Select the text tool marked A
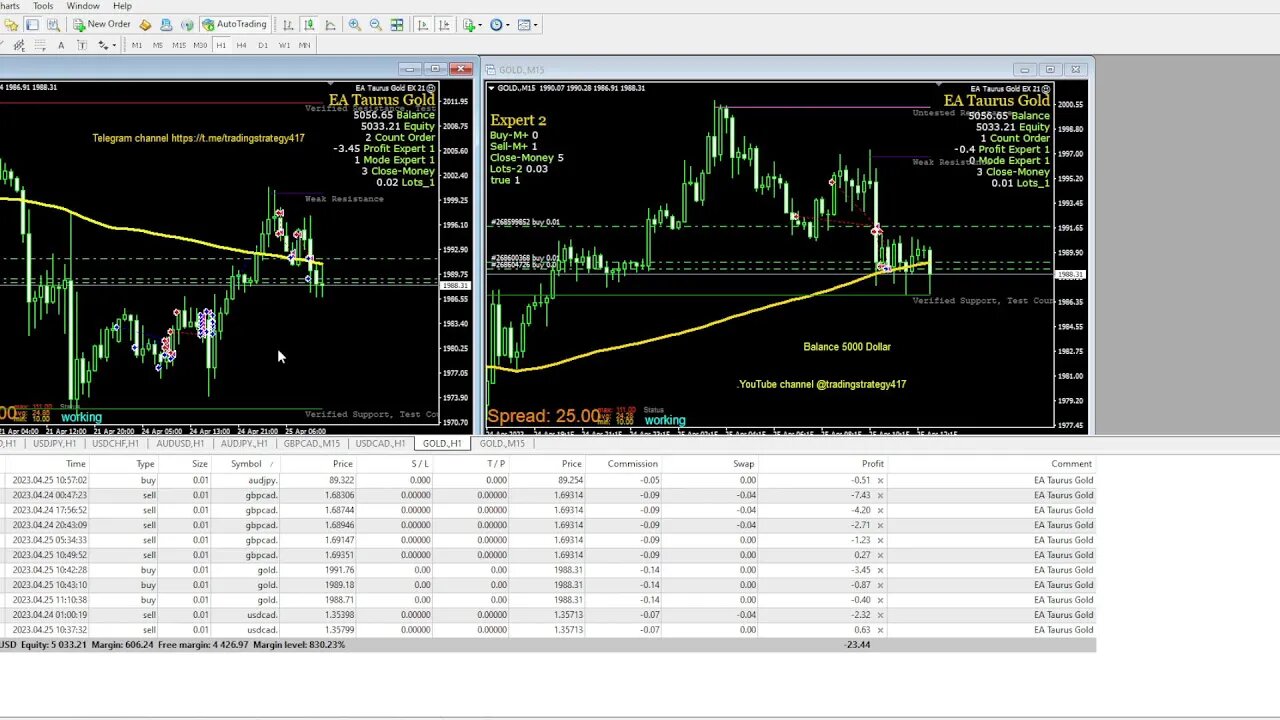 61,45
